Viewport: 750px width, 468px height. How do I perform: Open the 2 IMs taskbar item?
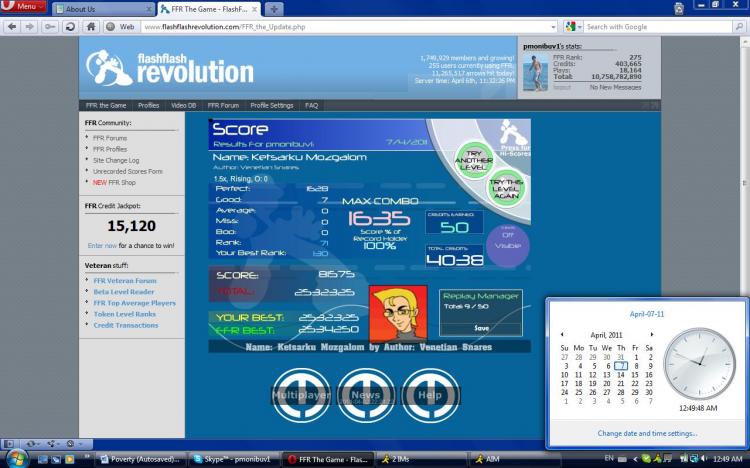(x=420, y=459)
